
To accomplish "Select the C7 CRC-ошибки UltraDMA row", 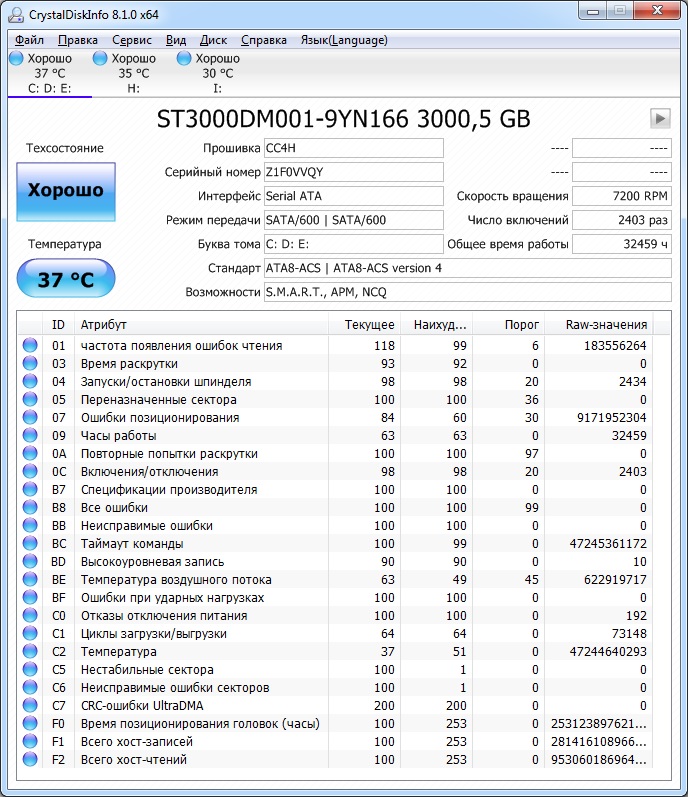I will (x=200, y=706).
